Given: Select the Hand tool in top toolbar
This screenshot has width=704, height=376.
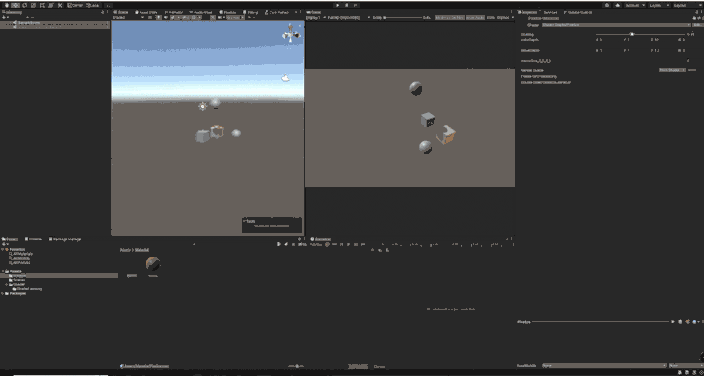Looking at the screenshot, I should pyautogui.click(x=7, y=5).
